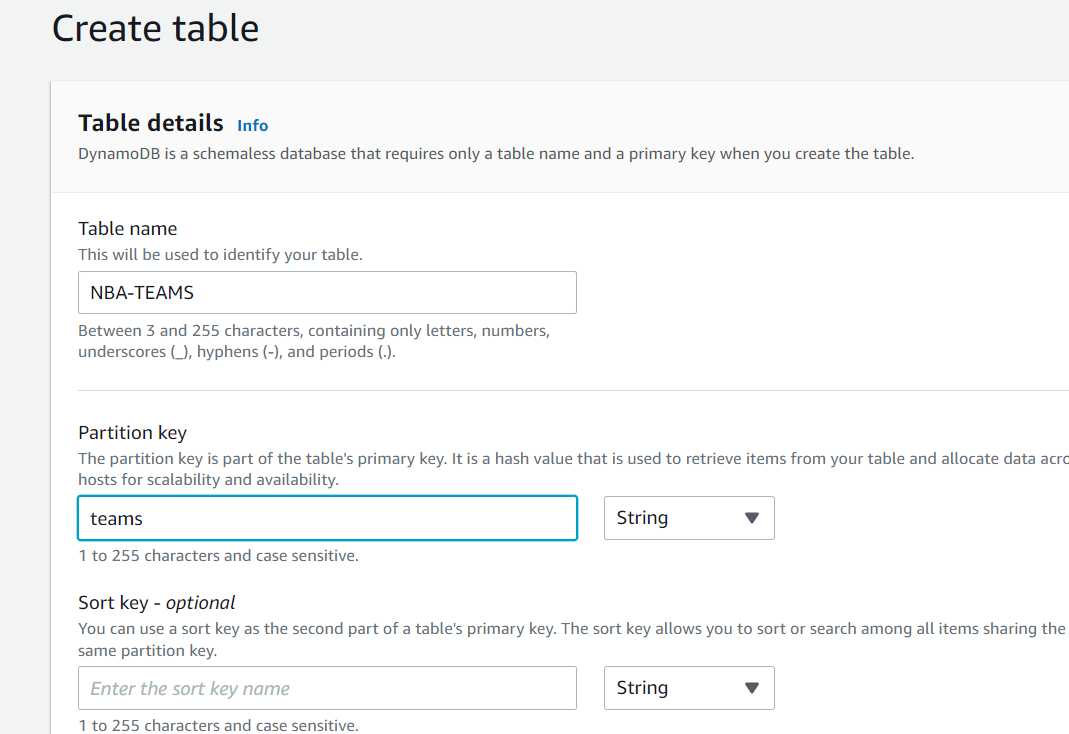Click the partition key input containing teams
Image resolution: width=1069 pixels, height=734 pixels.
pos(327,517)
